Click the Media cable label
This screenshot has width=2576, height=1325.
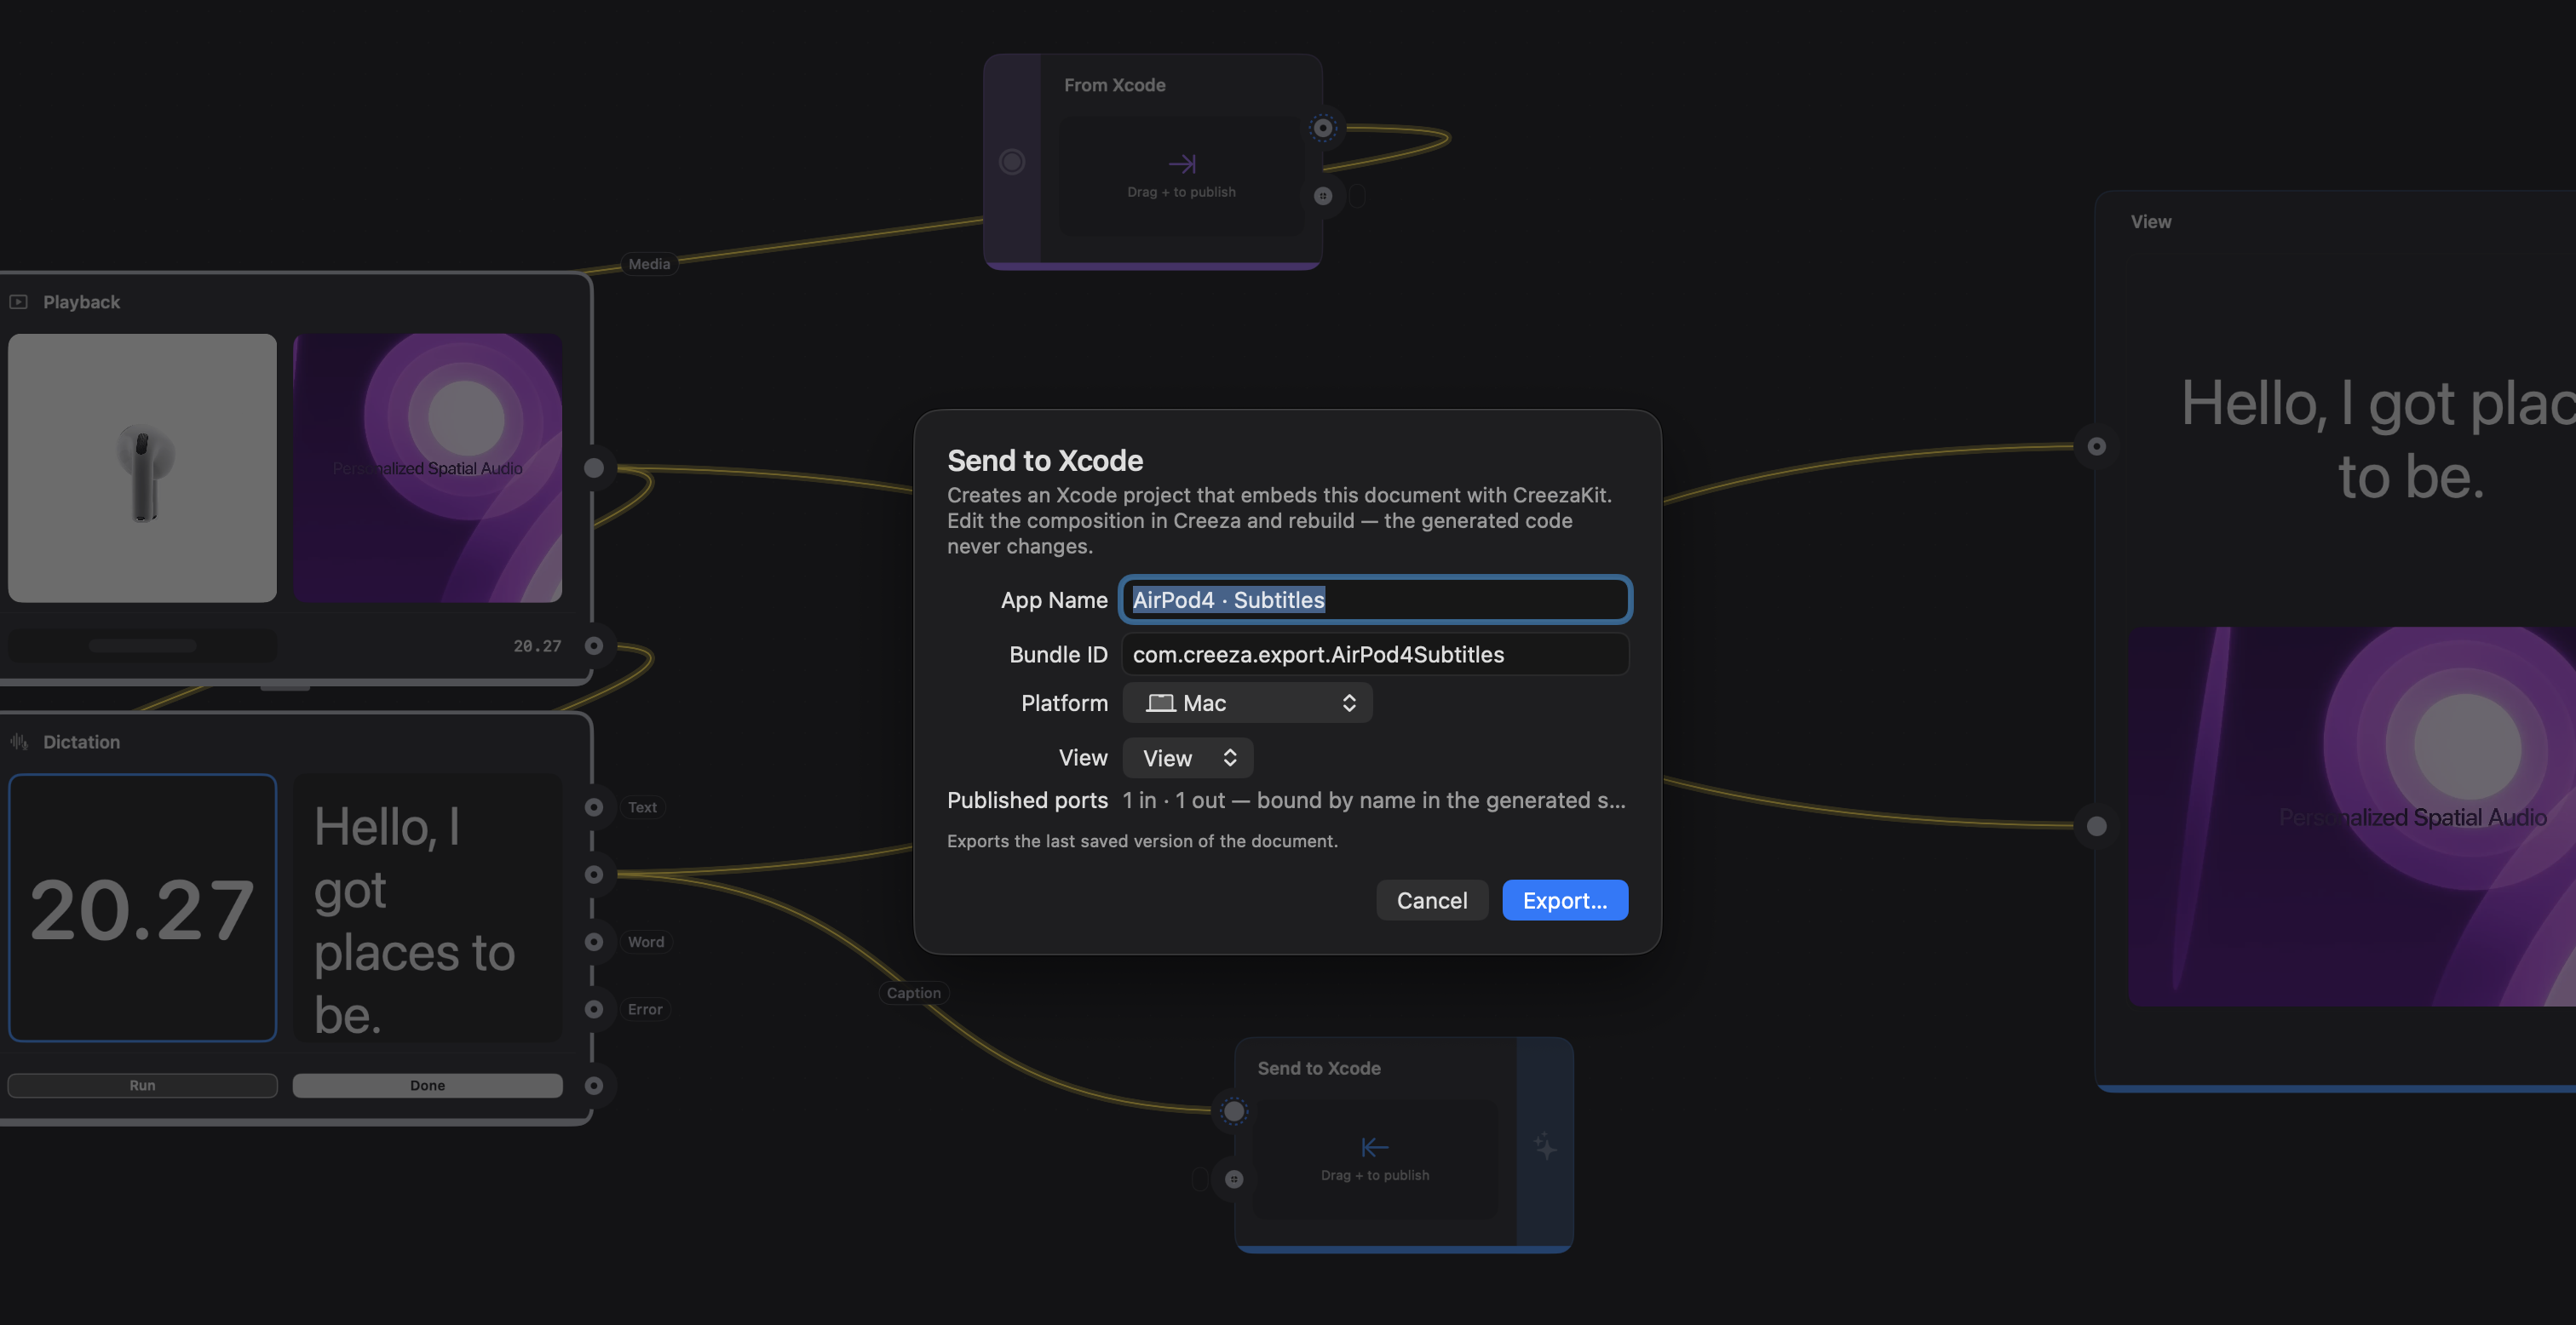pyautogui.click(x=649, y=264)
